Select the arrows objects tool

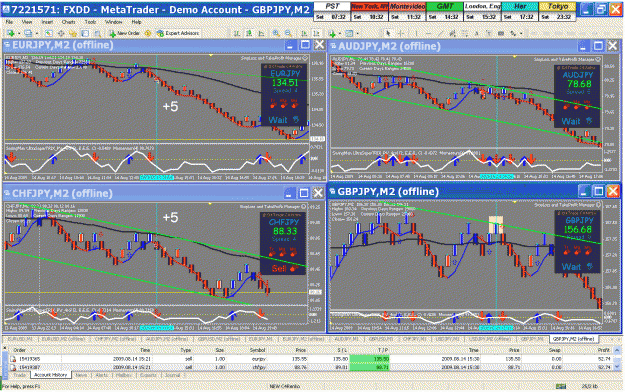click(513, 33)
